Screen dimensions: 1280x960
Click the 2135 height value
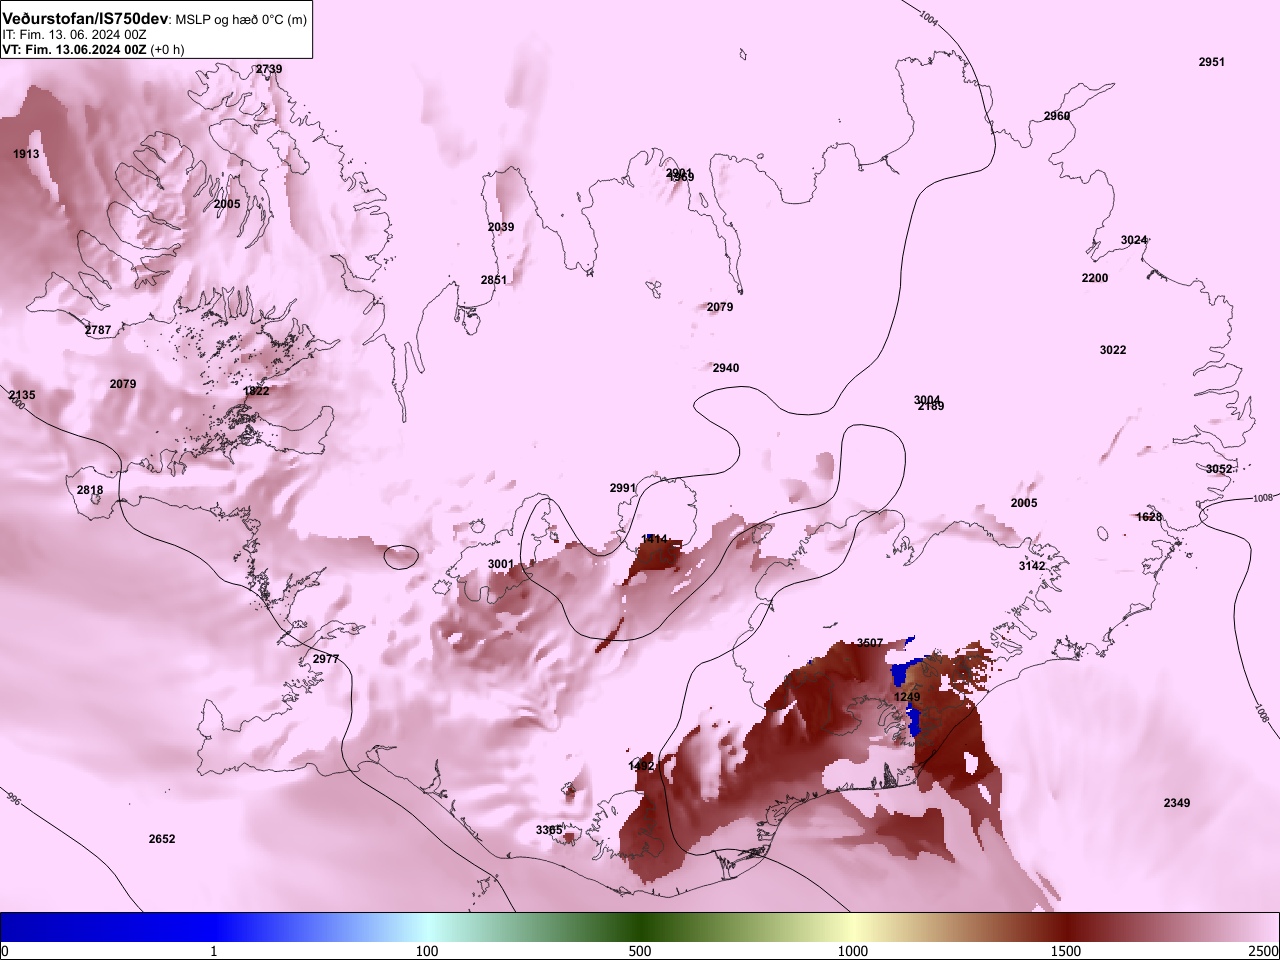(x=22, y=395)
